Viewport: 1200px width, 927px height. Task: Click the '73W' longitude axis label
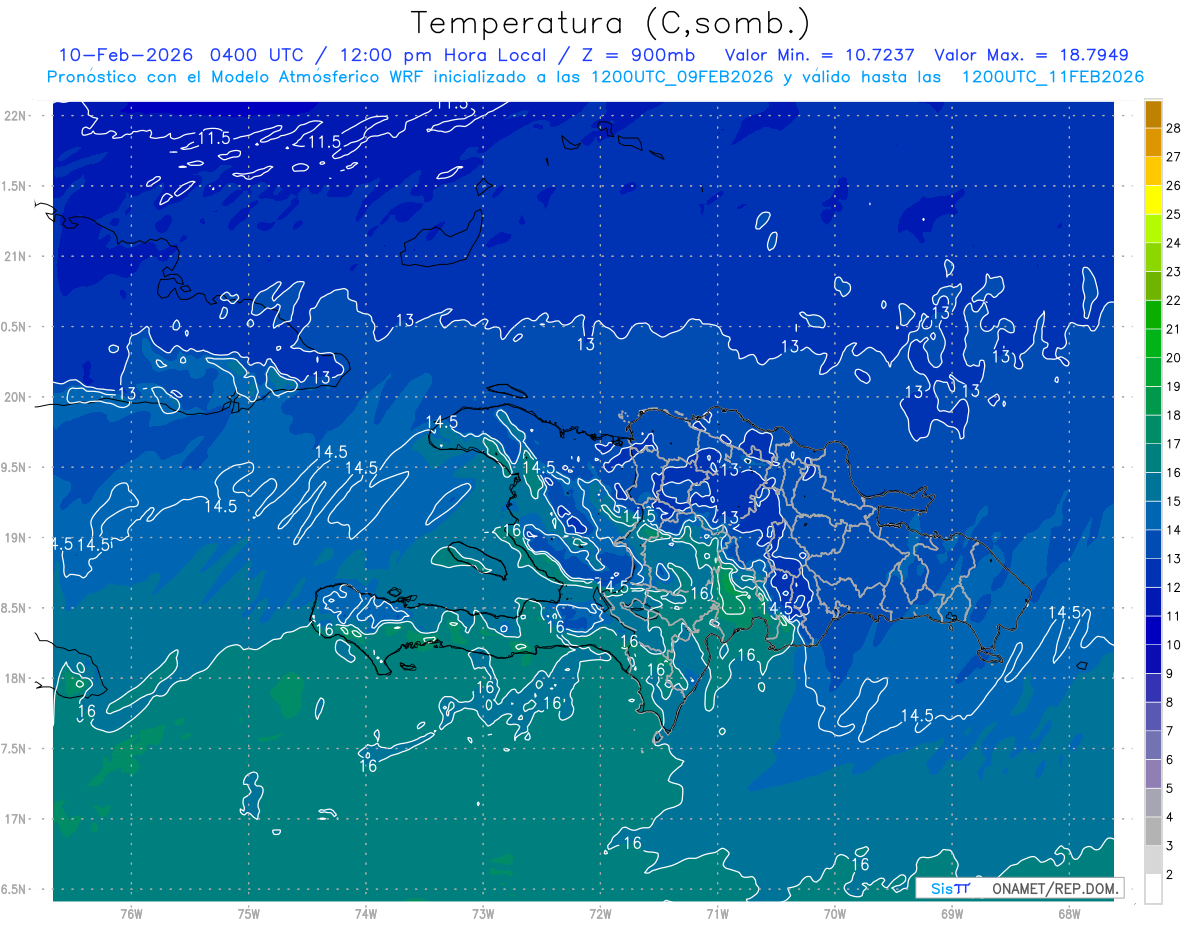point(483,914)
